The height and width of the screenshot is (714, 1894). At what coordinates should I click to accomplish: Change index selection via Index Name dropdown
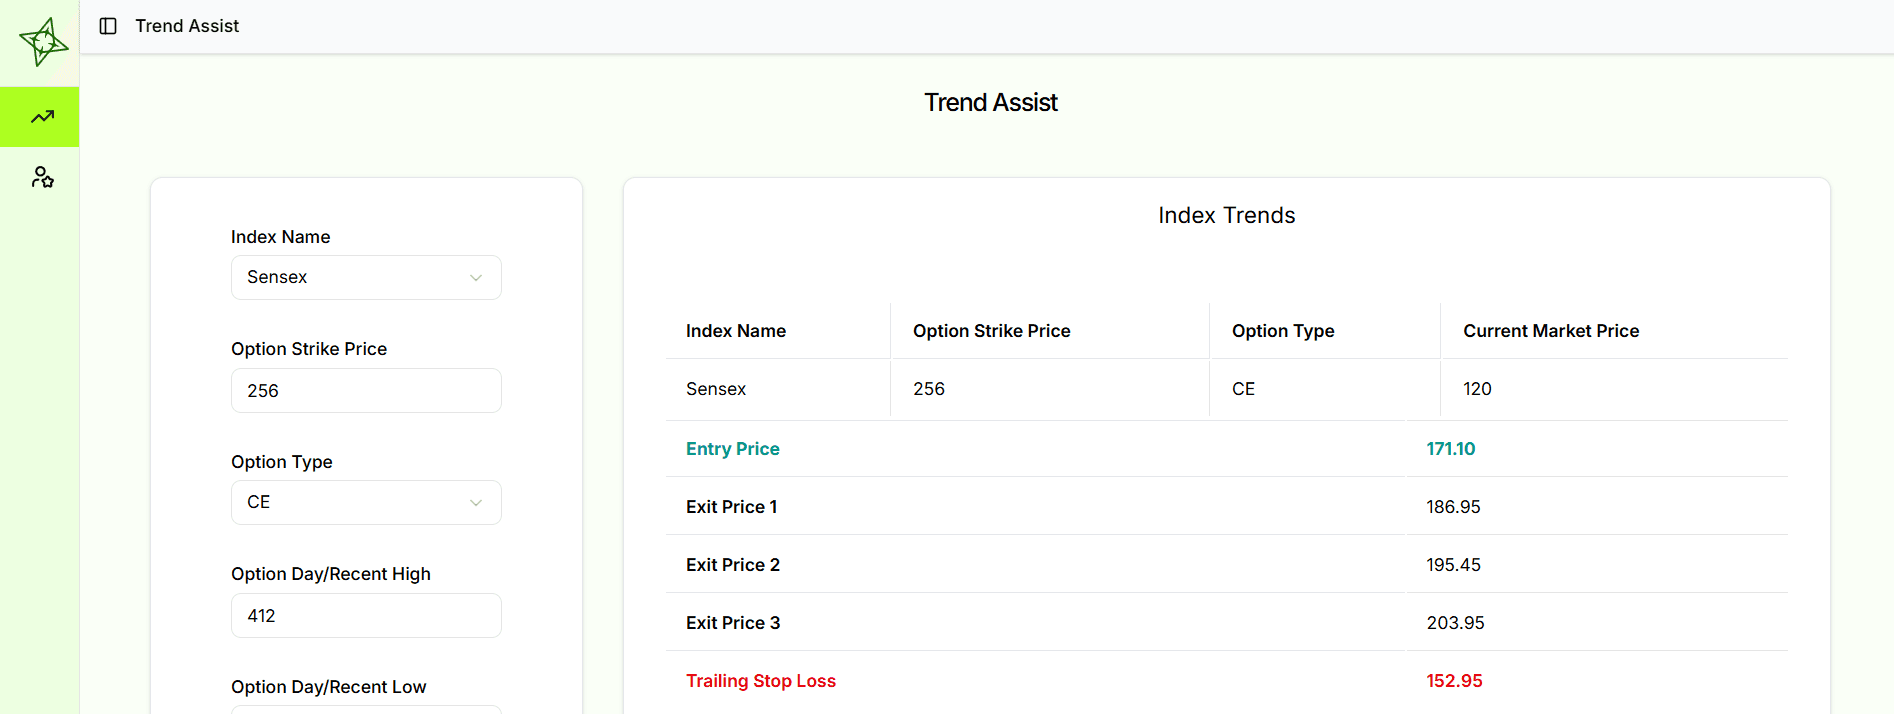coord(366,277)
